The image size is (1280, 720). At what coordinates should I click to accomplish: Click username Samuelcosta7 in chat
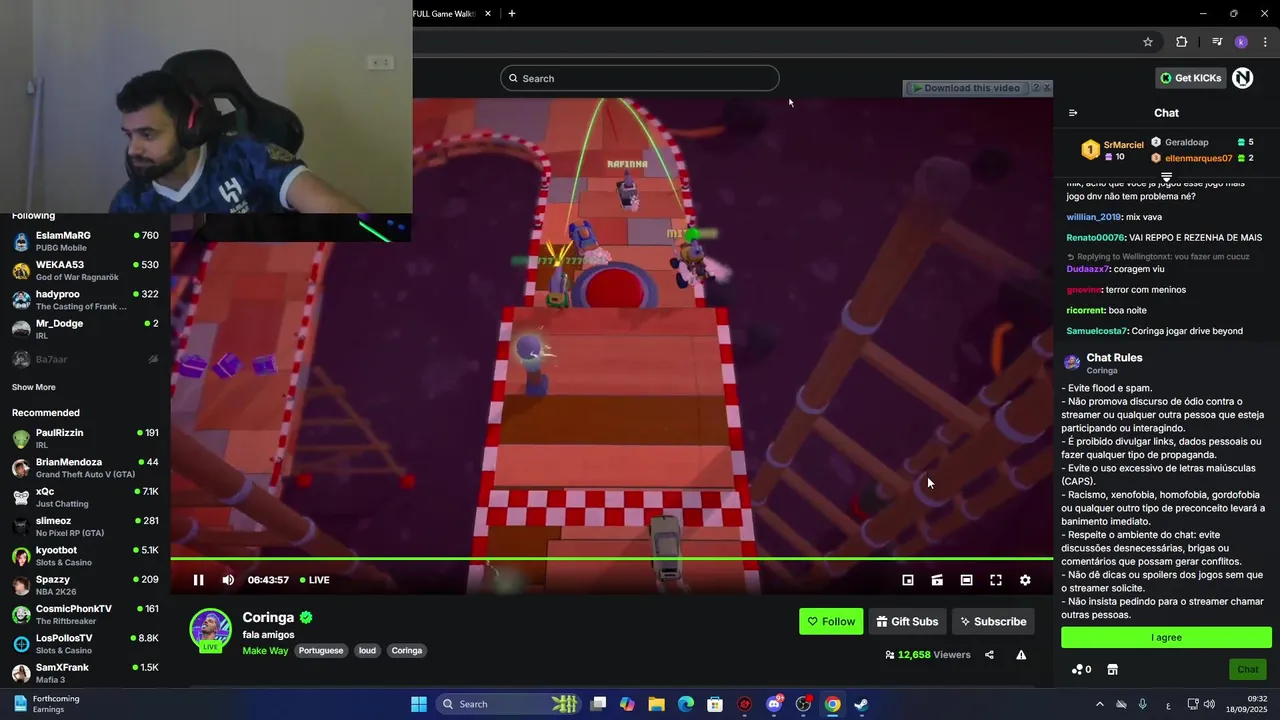(1097, 331)
